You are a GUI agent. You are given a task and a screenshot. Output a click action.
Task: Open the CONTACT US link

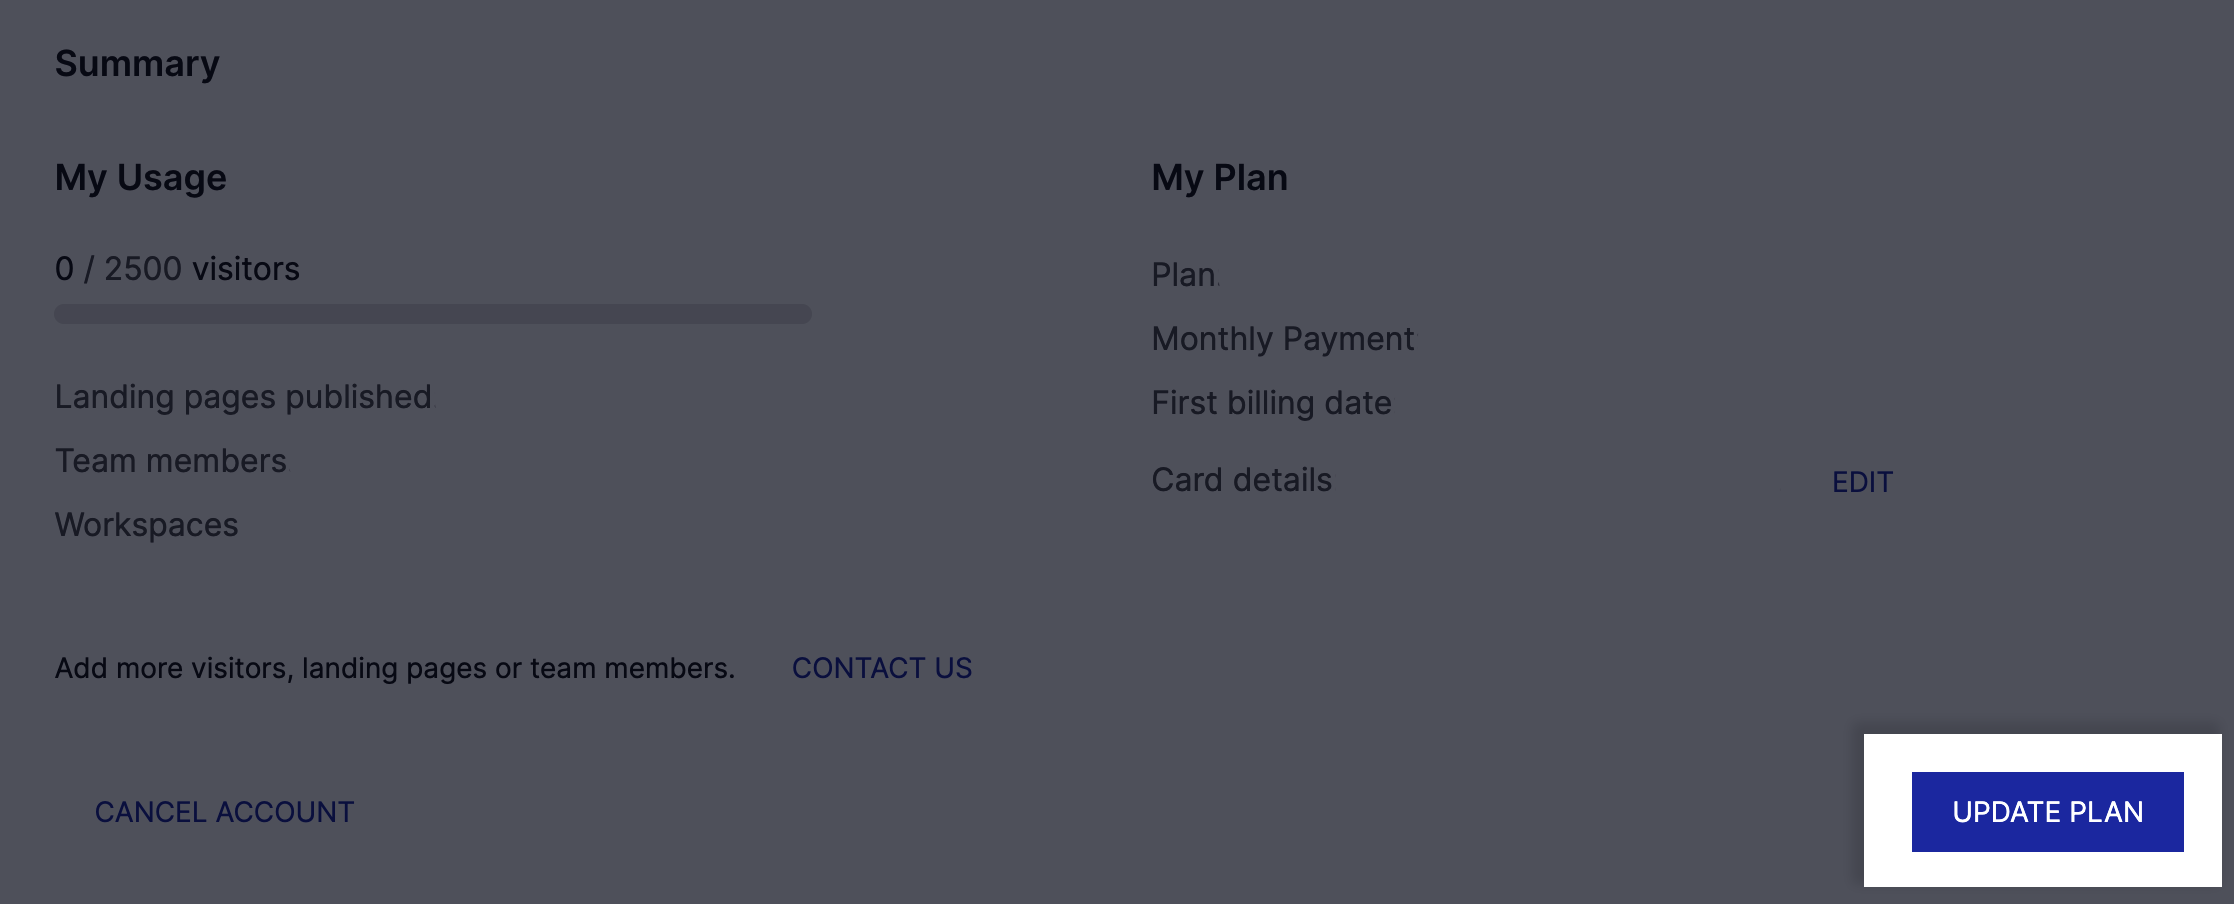(882, 668)
